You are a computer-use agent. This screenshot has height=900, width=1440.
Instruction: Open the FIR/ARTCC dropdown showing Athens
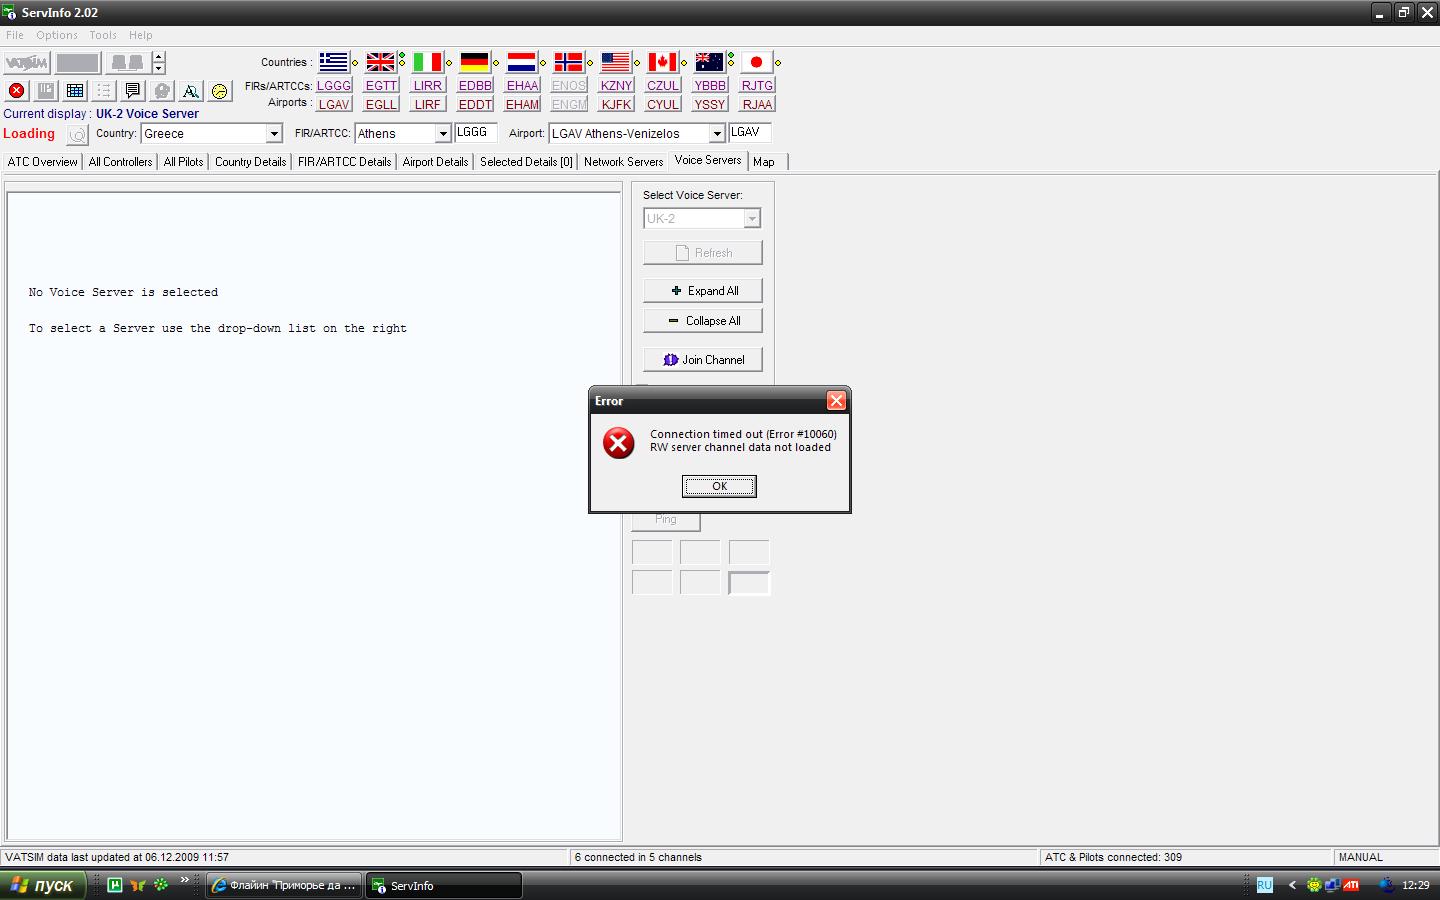(442, 134)
